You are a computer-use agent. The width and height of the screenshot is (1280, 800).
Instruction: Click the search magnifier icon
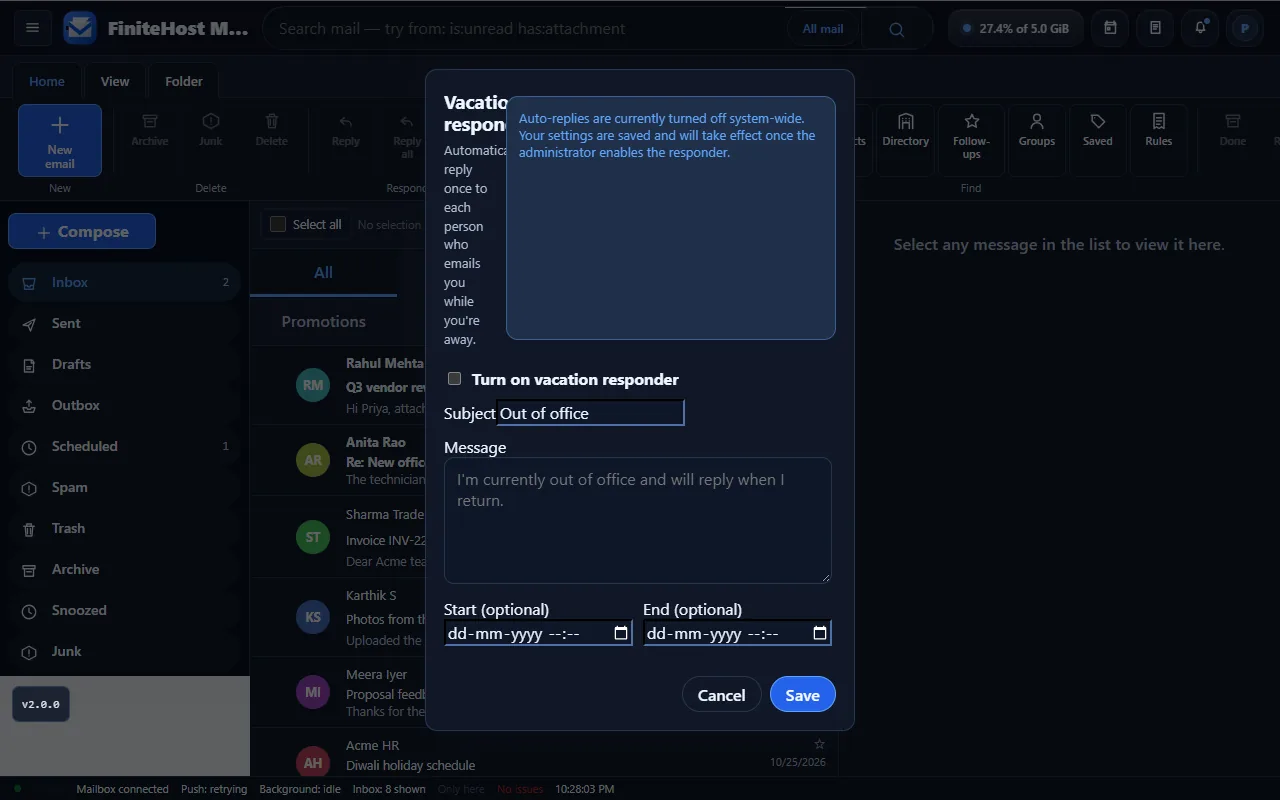(x=896, y=29)
